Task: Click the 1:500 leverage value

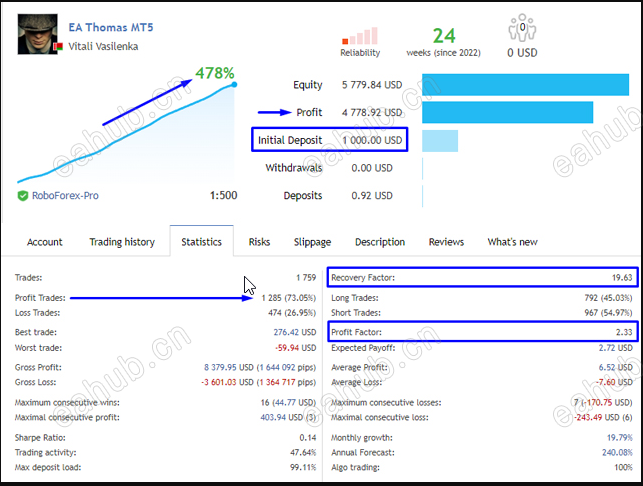Action: coord(223,195)
